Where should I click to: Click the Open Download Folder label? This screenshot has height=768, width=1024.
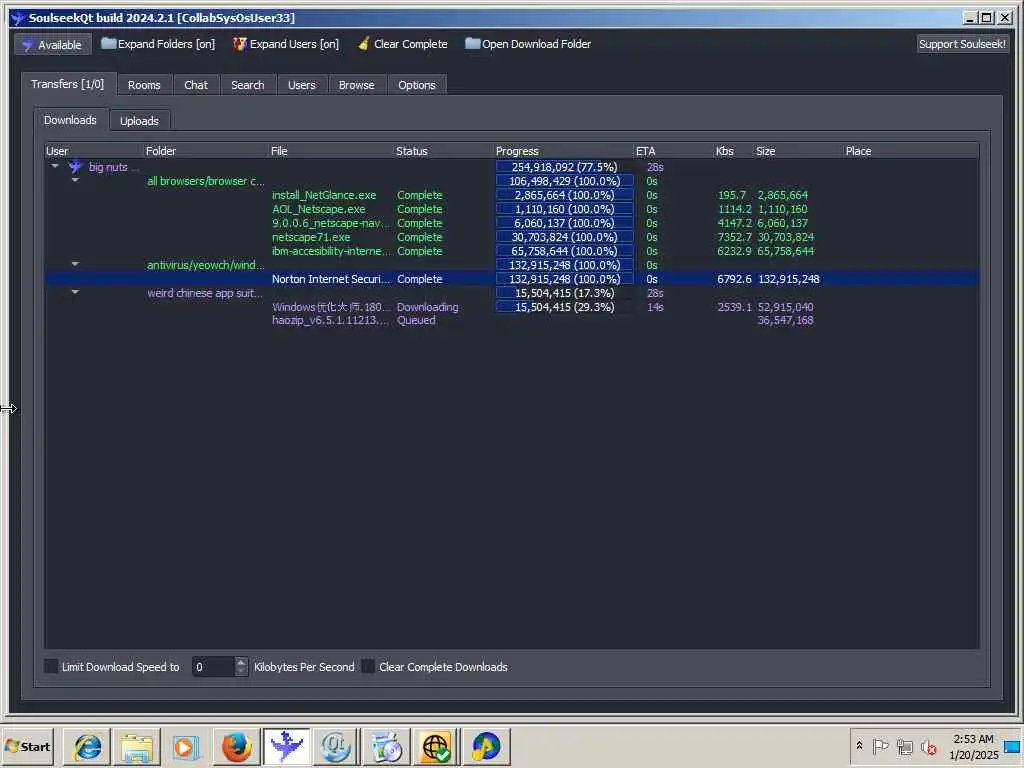click(x=536, y=44)
